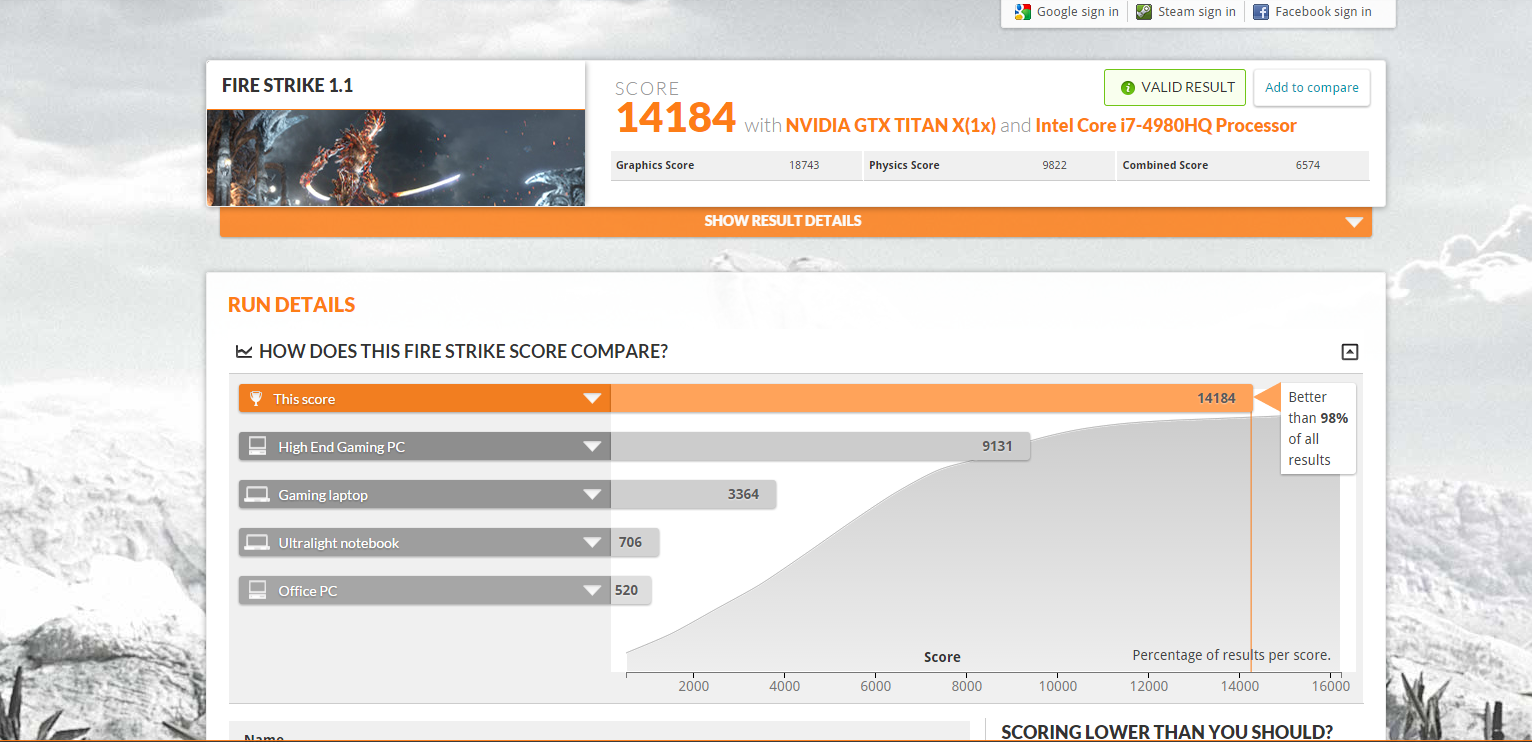
Task: Click the chart icon beside How Does This Compare
Action: pos(244,351)
